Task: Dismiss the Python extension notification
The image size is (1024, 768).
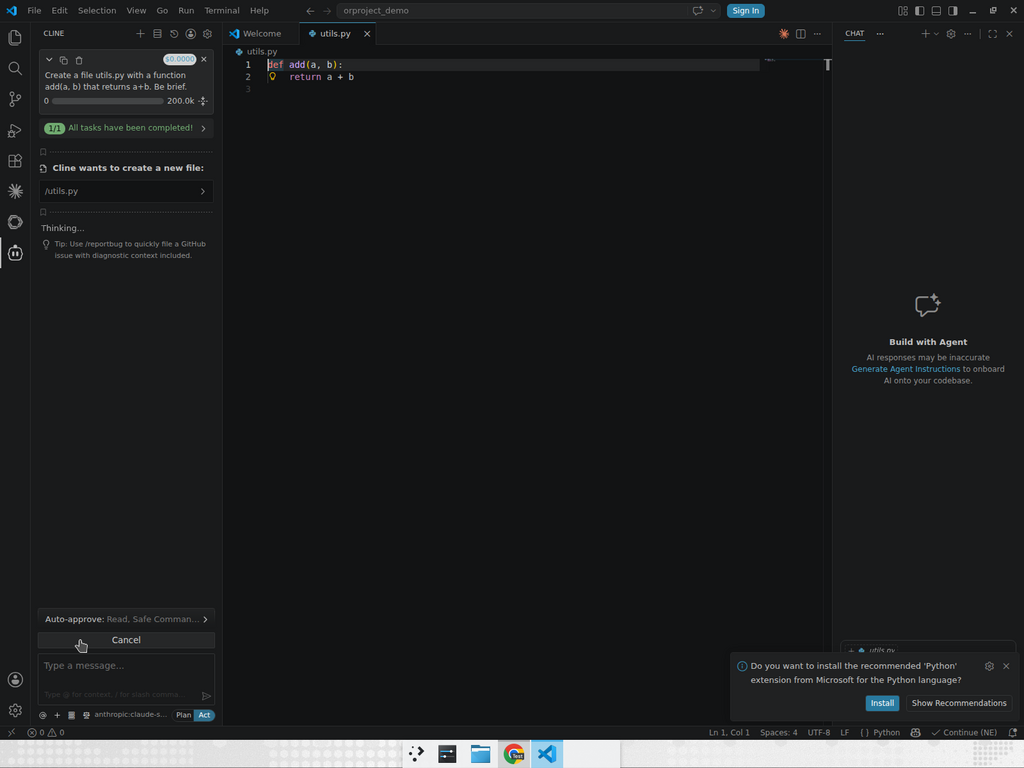Action: click(x=1006, y=666)
